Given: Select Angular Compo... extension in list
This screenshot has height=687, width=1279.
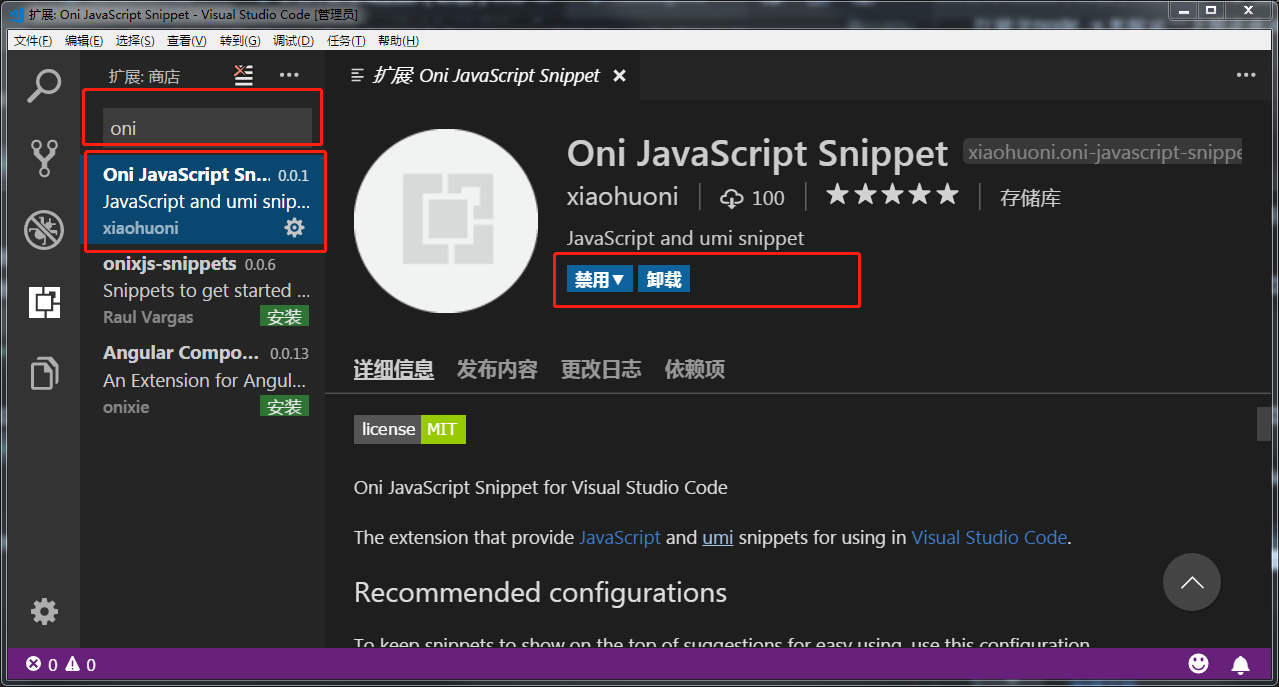Looking at the screenshot, I should (x=203, y=380).
